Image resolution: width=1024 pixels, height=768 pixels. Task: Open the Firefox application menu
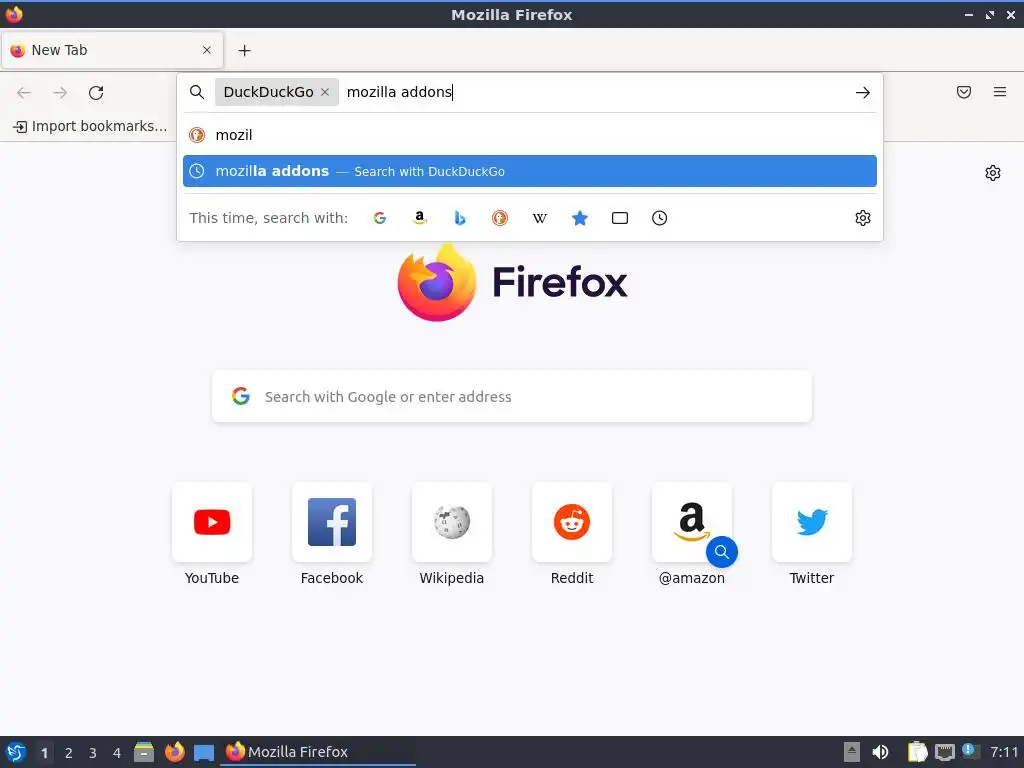pos(1000,92)
